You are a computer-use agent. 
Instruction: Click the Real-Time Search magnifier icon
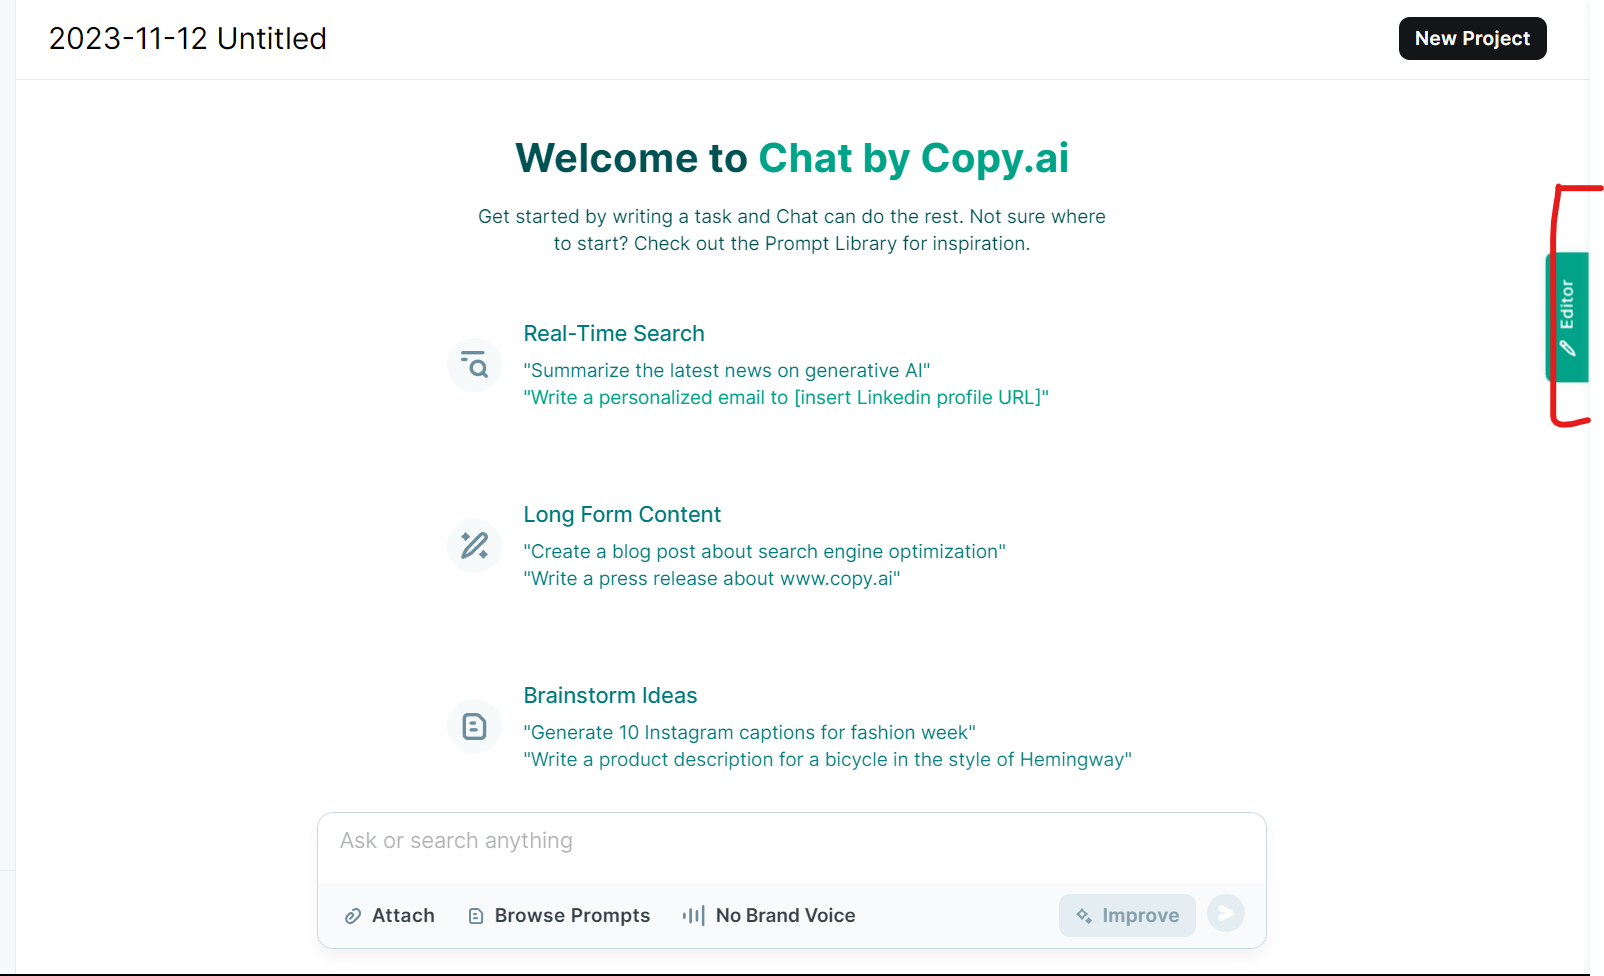tap(474, 365)
